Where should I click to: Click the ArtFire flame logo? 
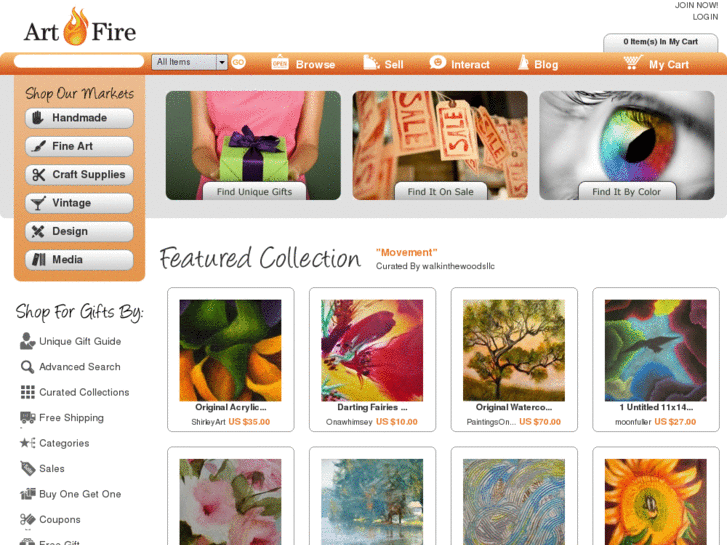80,28
